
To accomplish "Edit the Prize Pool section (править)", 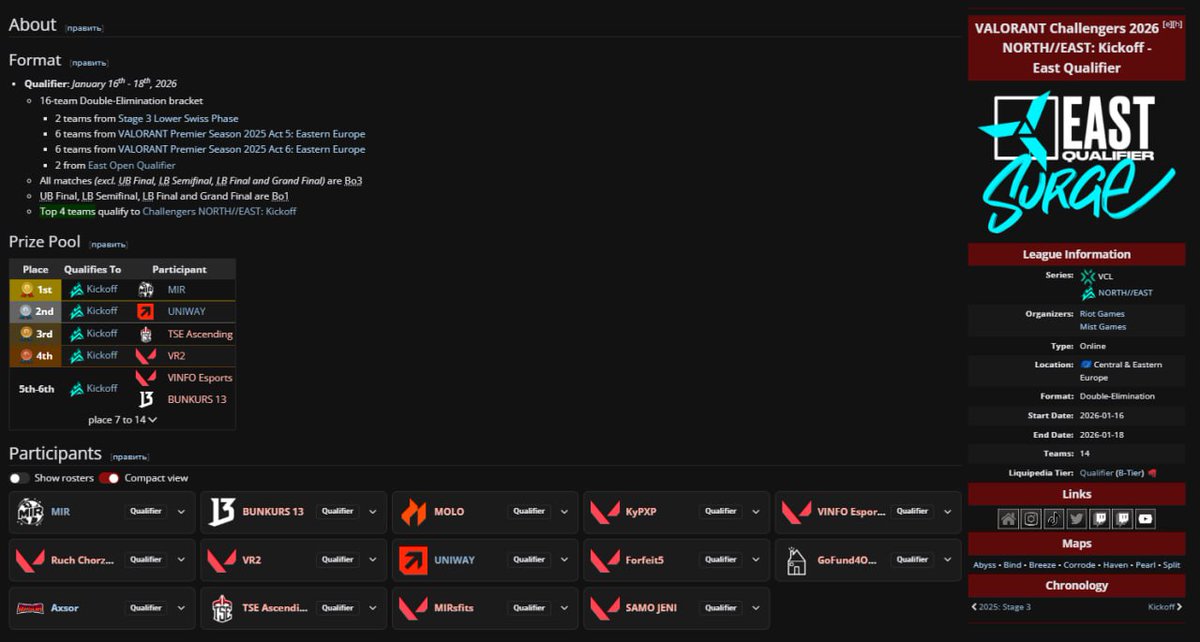I will 108,244.
